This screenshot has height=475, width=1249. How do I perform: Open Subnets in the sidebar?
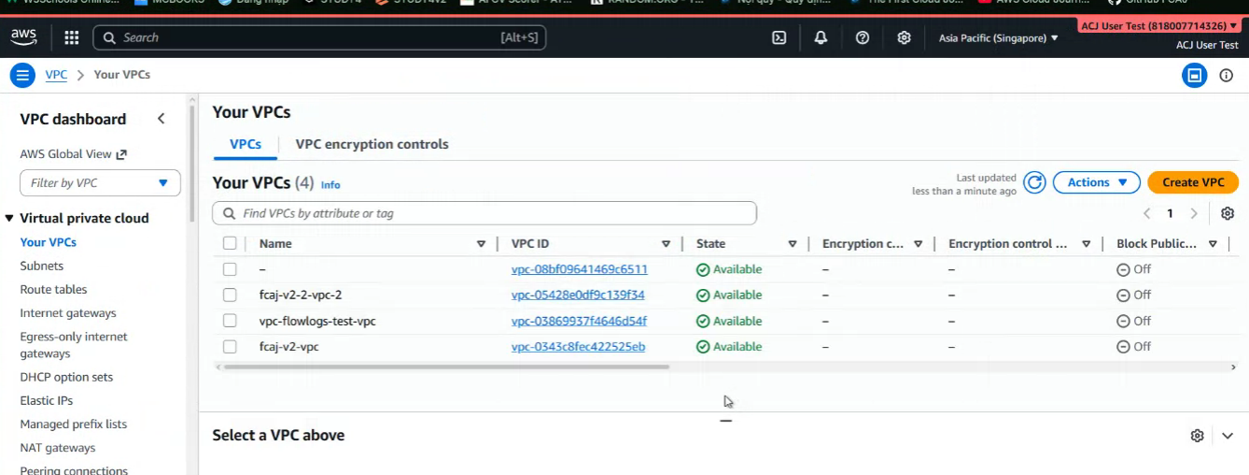tap(42, 266)
